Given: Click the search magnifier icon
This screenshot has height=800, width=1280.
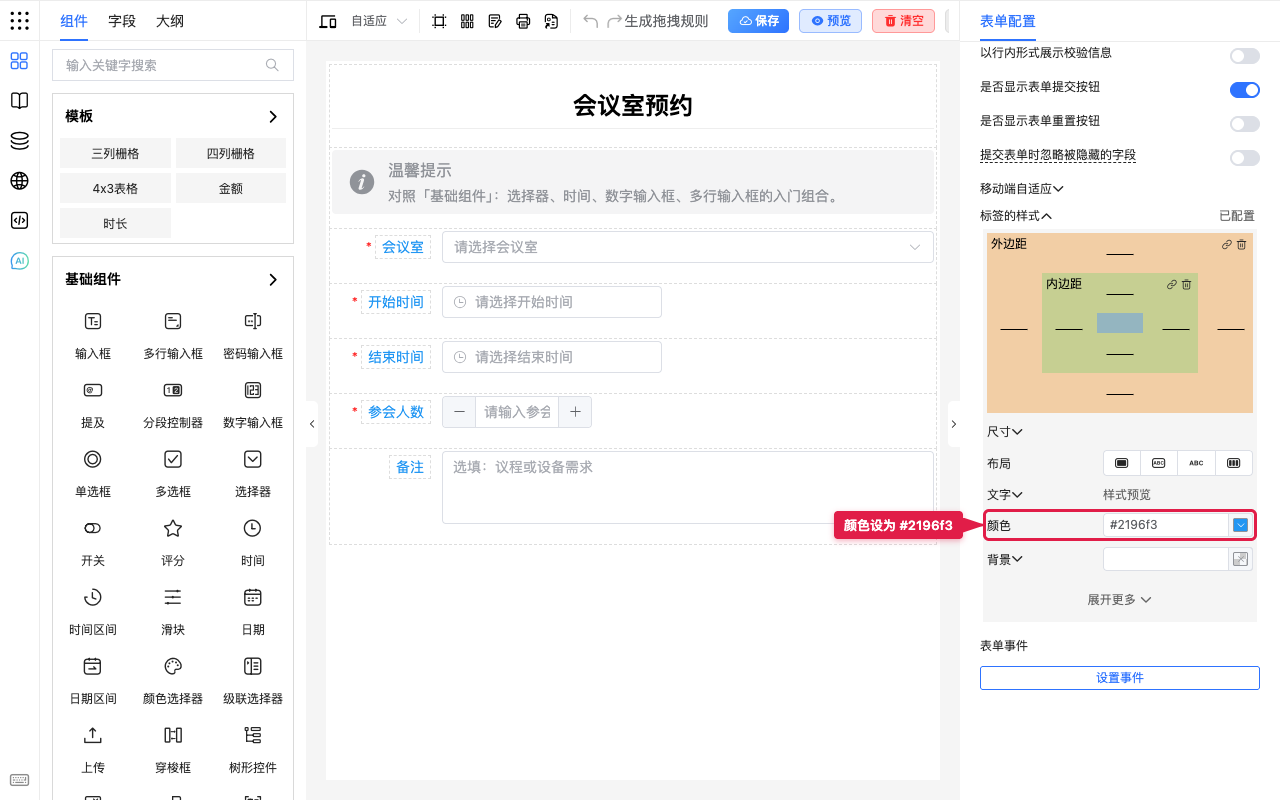Looking at the screenshot, I should pos(272,65).
